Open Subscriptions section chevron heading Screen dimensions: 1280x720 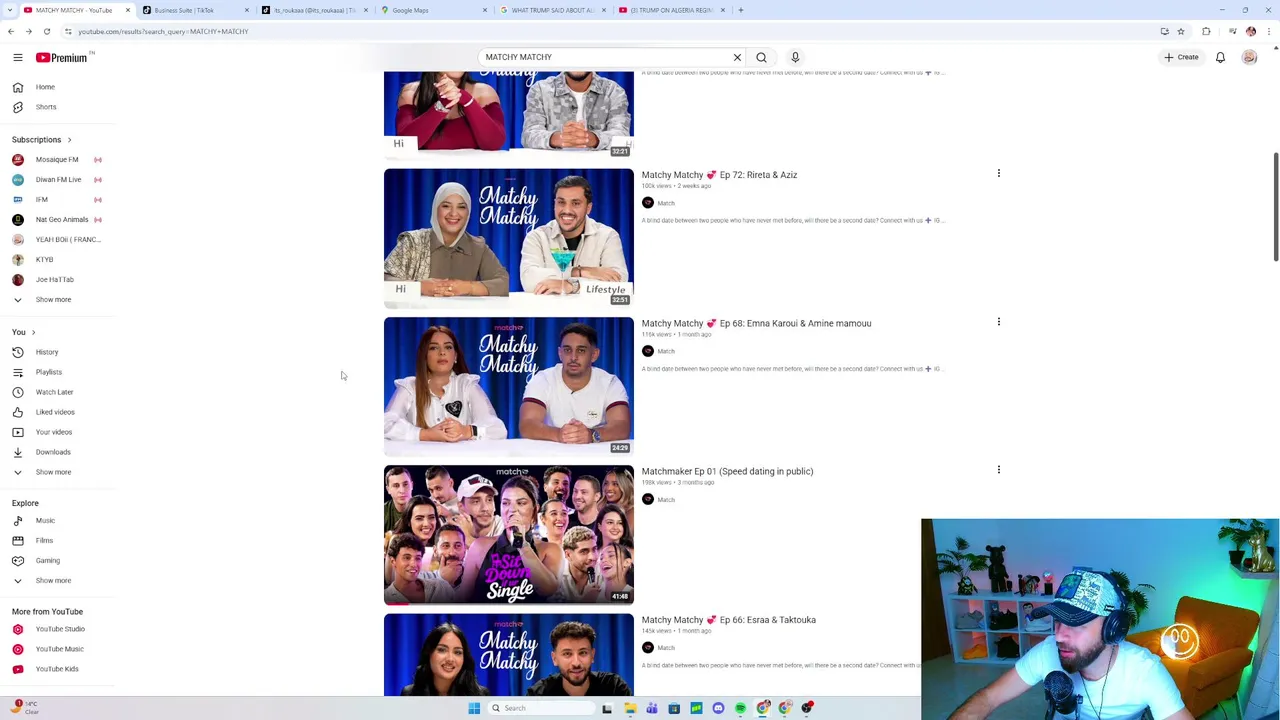pyautogui.click(x=42, y=140)
